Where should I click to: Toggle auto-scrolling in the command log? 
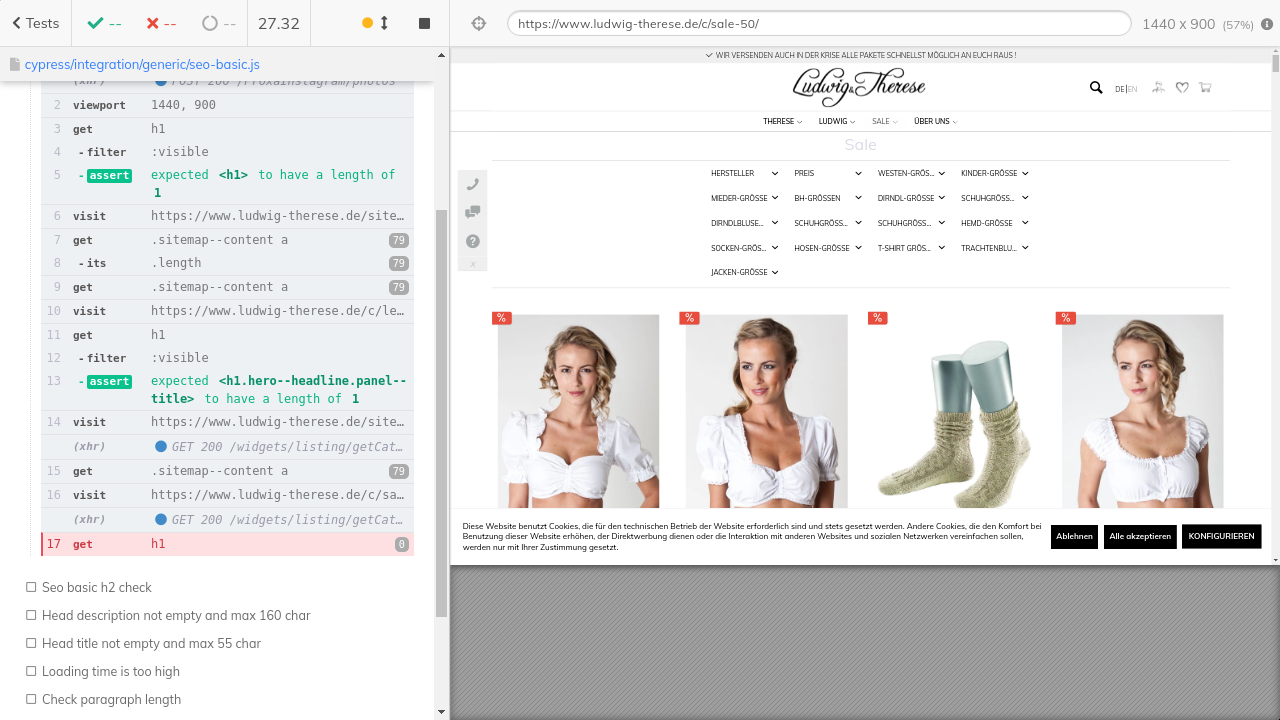(x=375, y=23)
